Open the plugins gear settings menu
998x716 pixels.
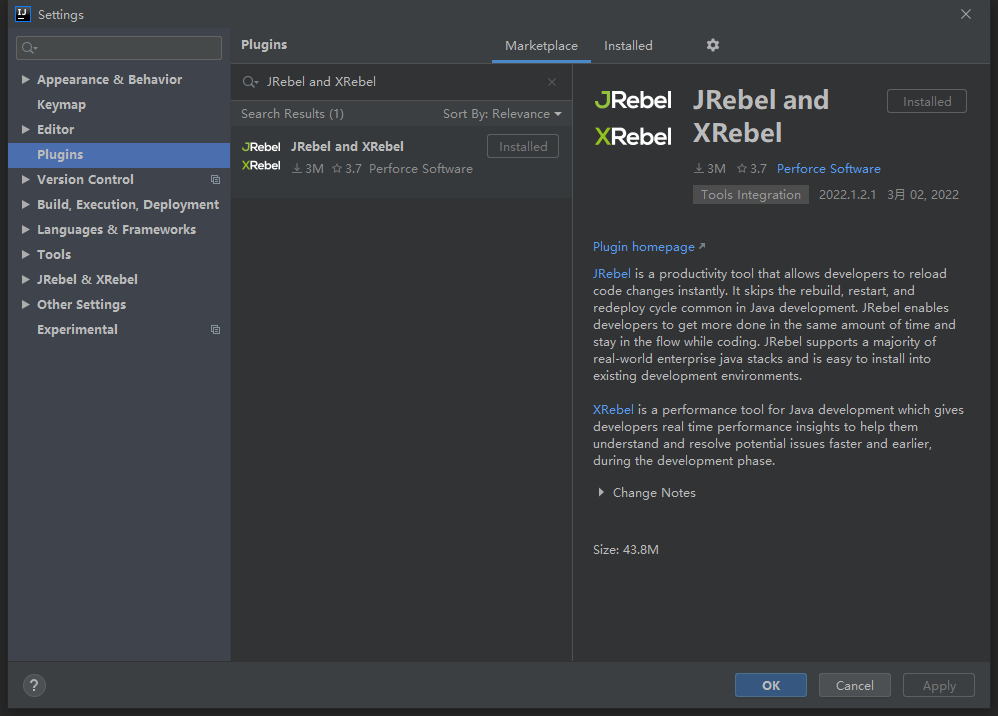pyautogui.click(x=713, y=45)
